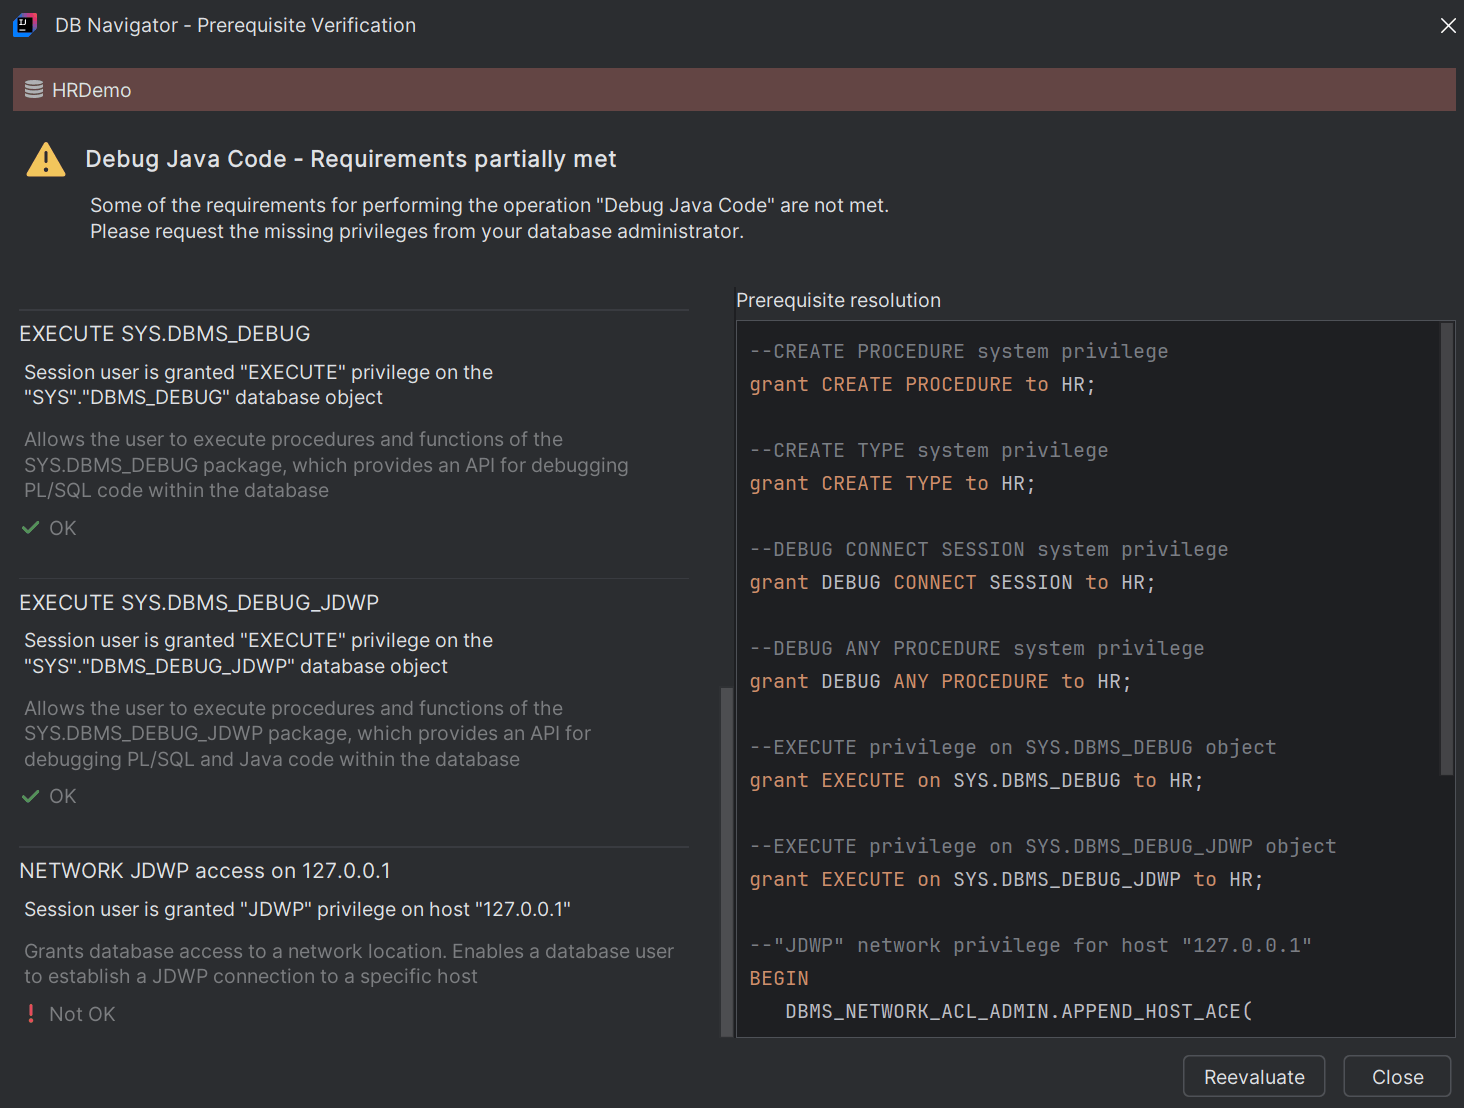
Task: Click the Reevaluate button
Action: (x=1253, y=1076)
